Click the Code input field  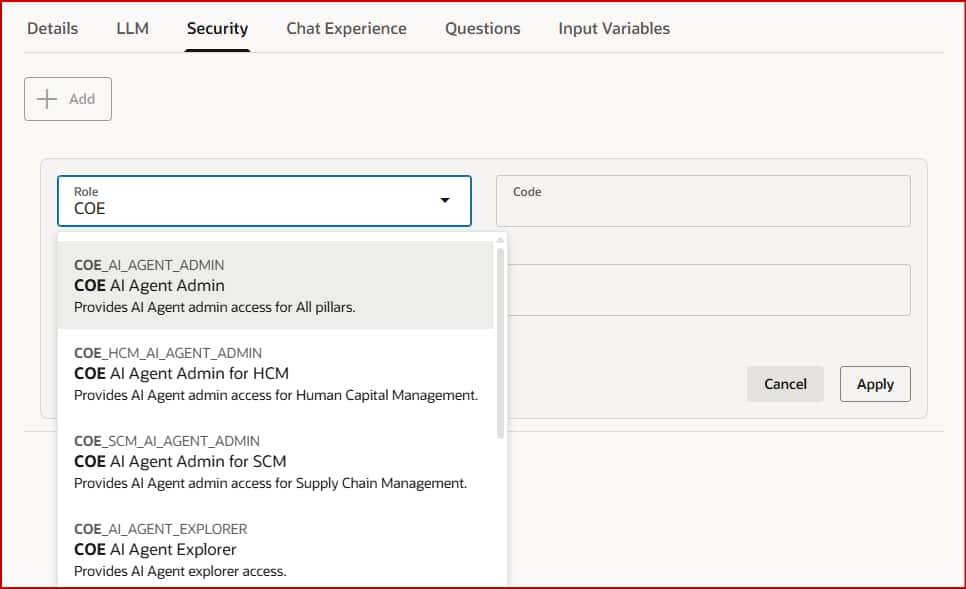coord(703,201)
